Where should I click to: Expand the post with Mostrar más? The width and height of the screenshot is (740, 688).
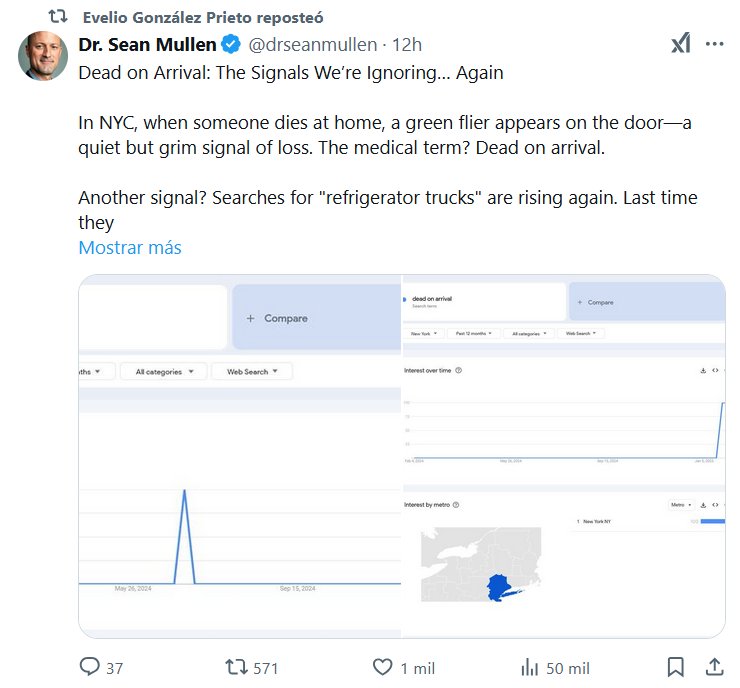(130, 248)
